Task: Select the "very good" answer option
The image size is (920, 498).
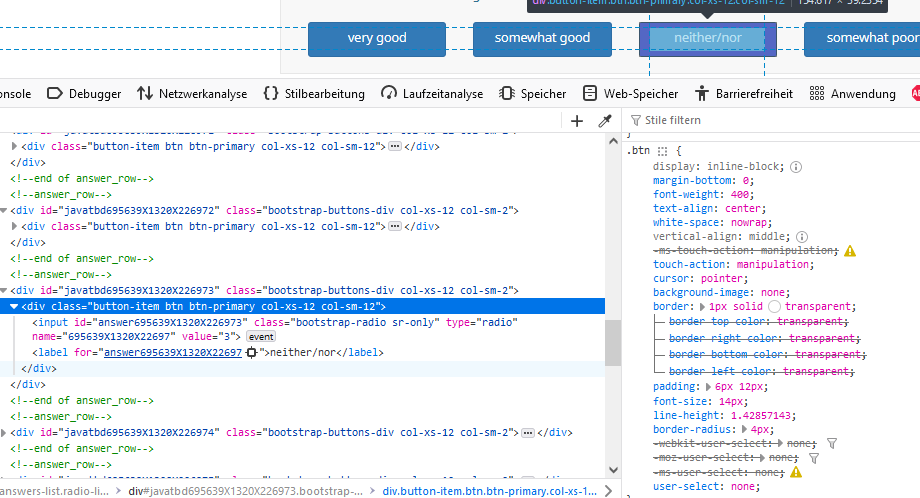Action: pyautogui.click(x=377, y=38)
